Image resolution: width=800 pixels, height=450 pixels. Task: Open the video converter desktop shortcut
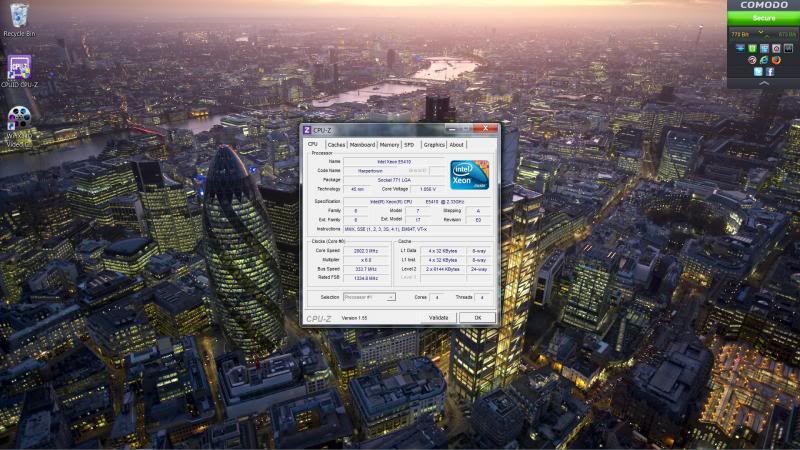click(x=18, y=120)
